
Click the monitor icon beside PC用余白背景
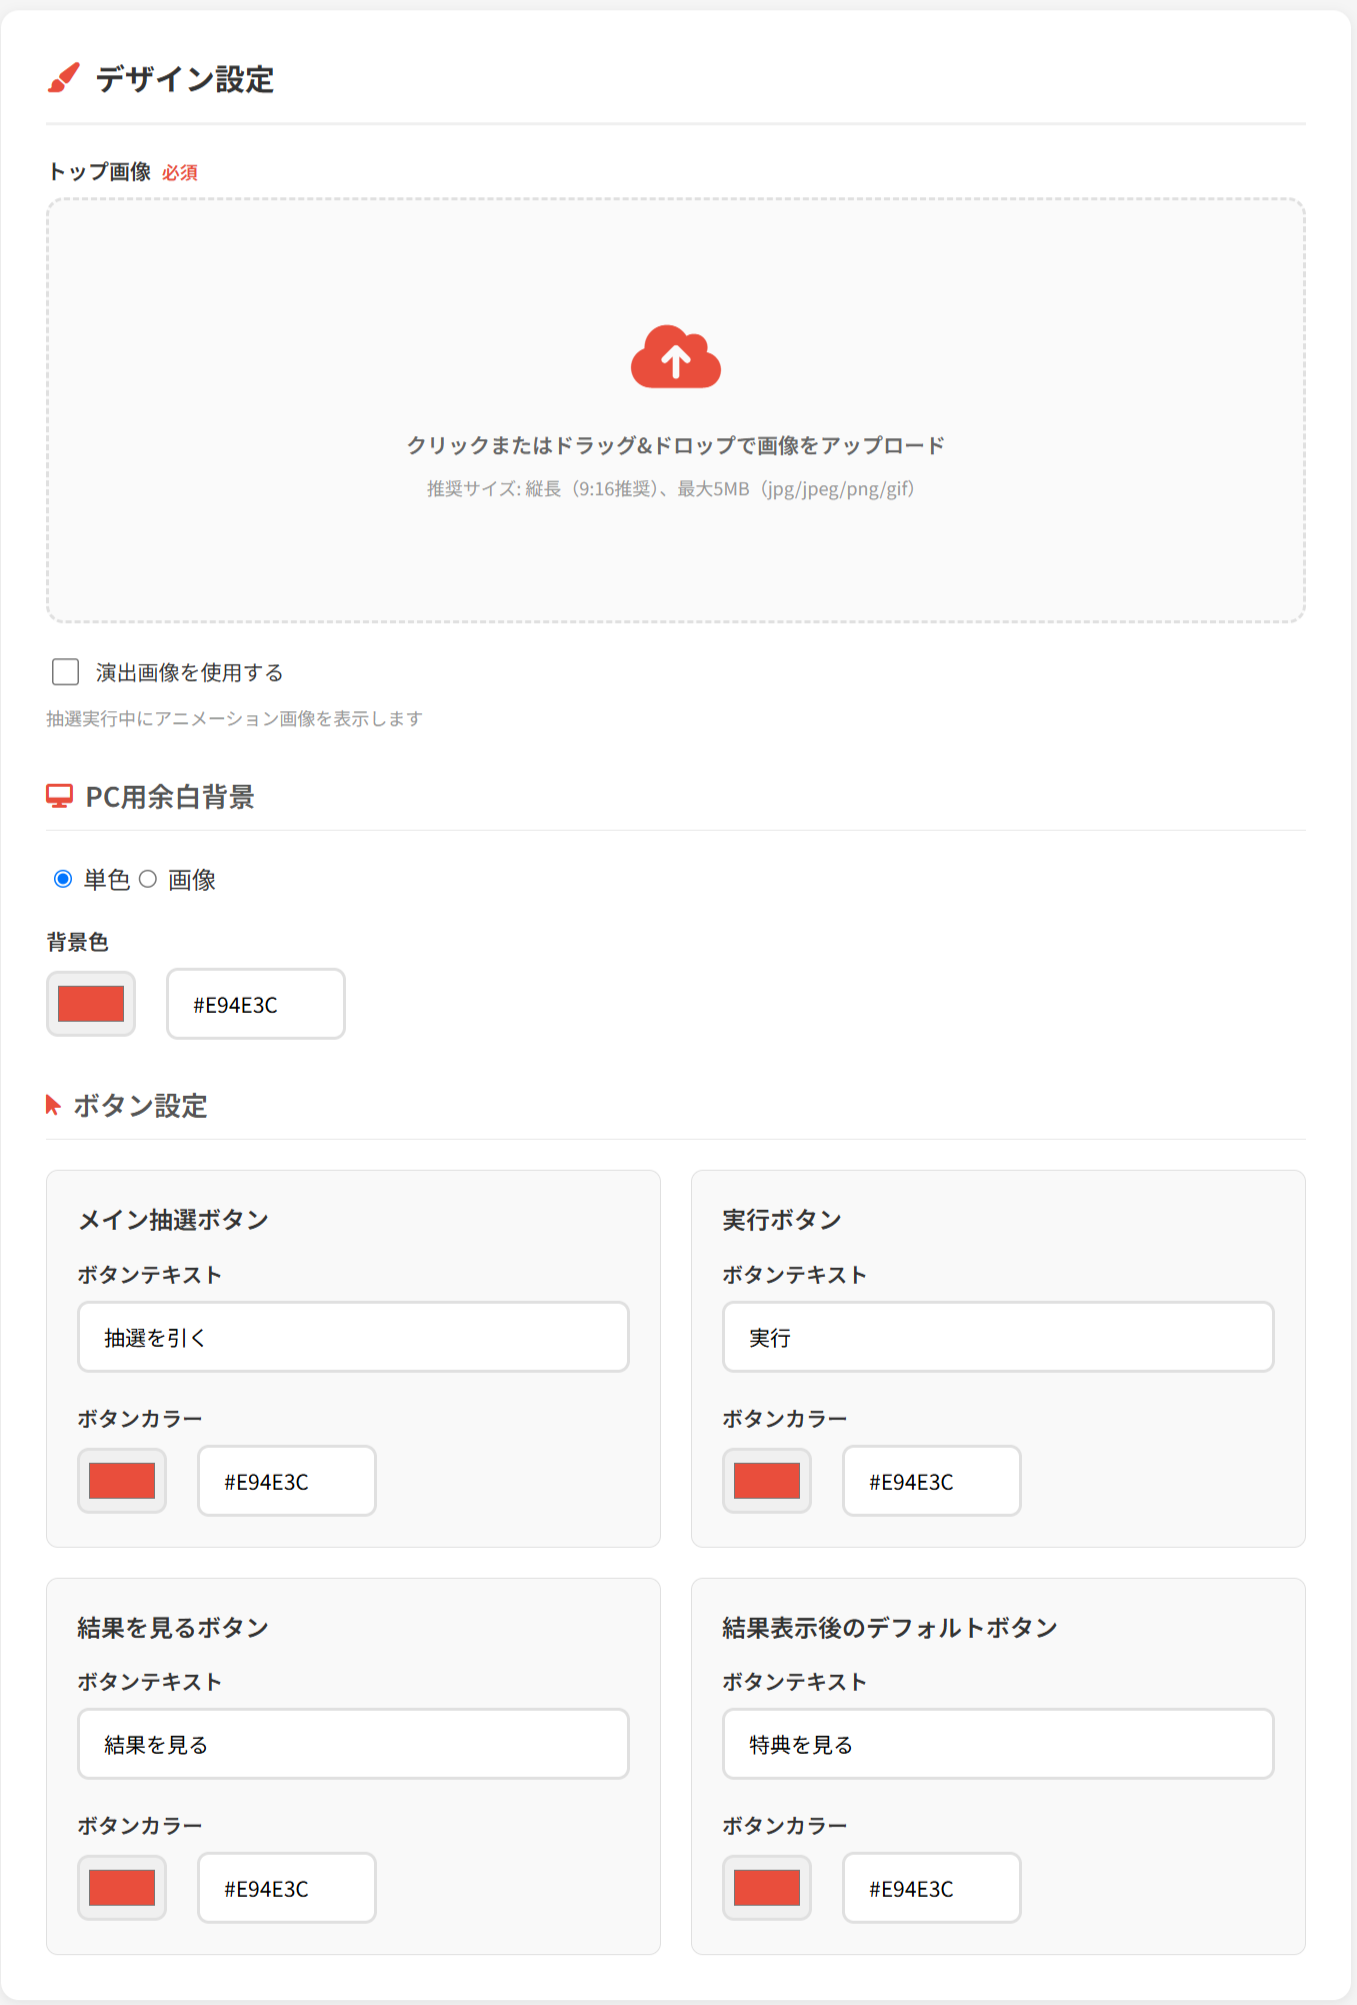point(59,796)
